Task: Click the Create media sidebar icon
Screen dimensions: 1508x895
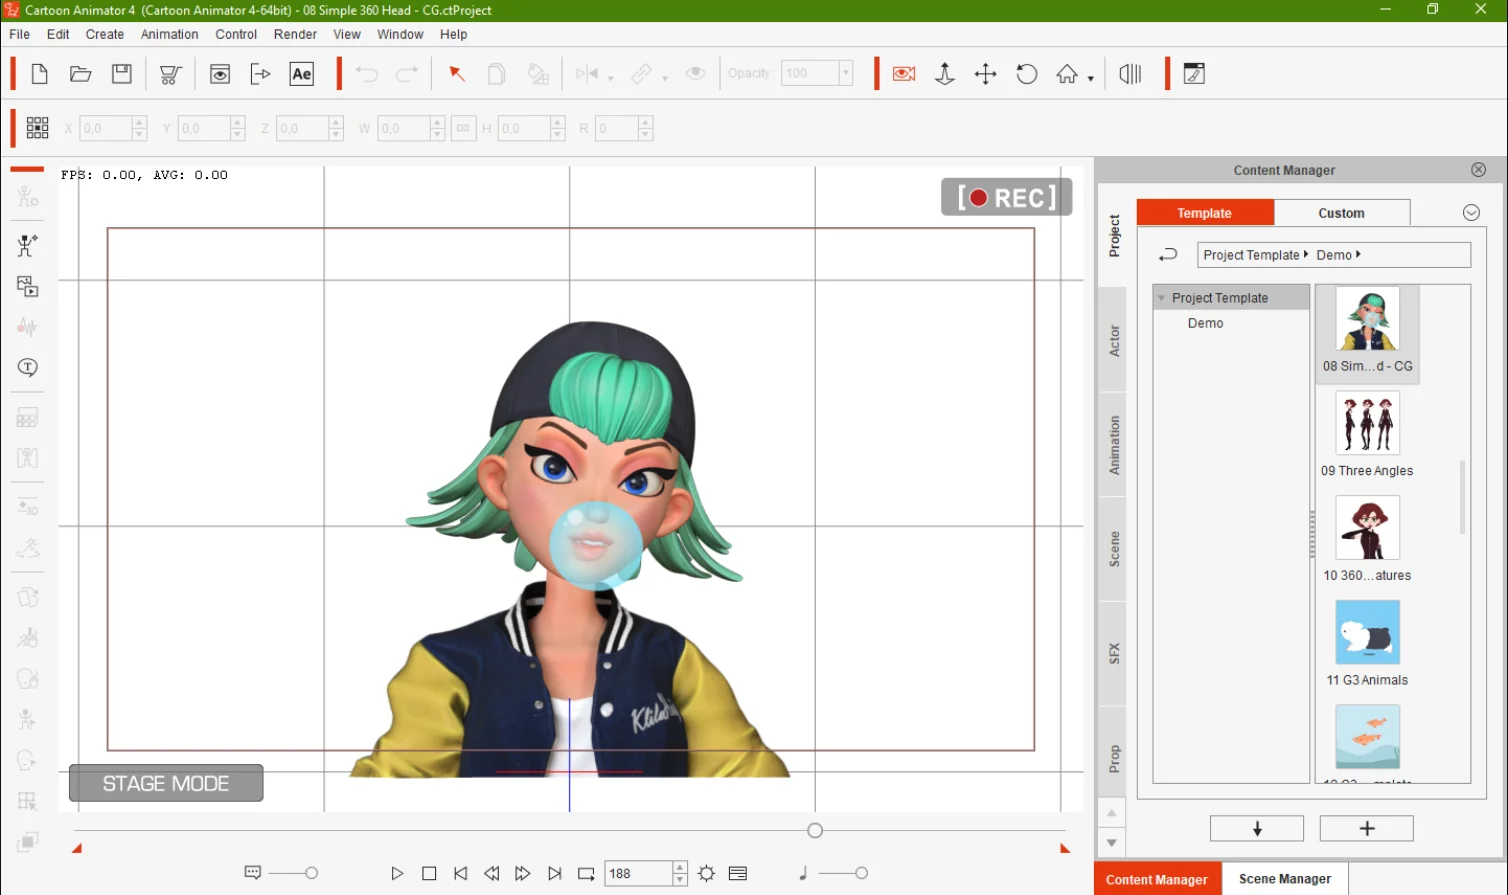Action: tap(28, 286)
